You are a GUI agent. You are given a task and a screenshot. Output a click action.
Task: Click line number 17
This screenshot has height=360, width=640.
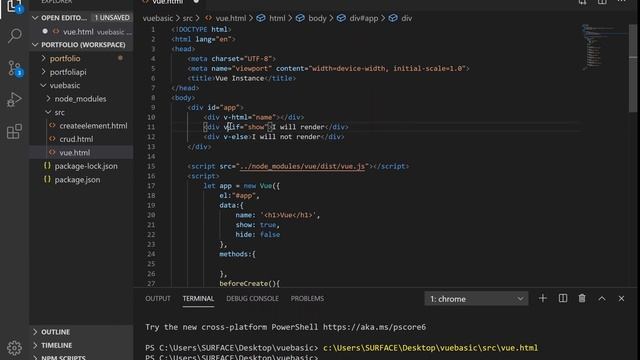(151, 186)
